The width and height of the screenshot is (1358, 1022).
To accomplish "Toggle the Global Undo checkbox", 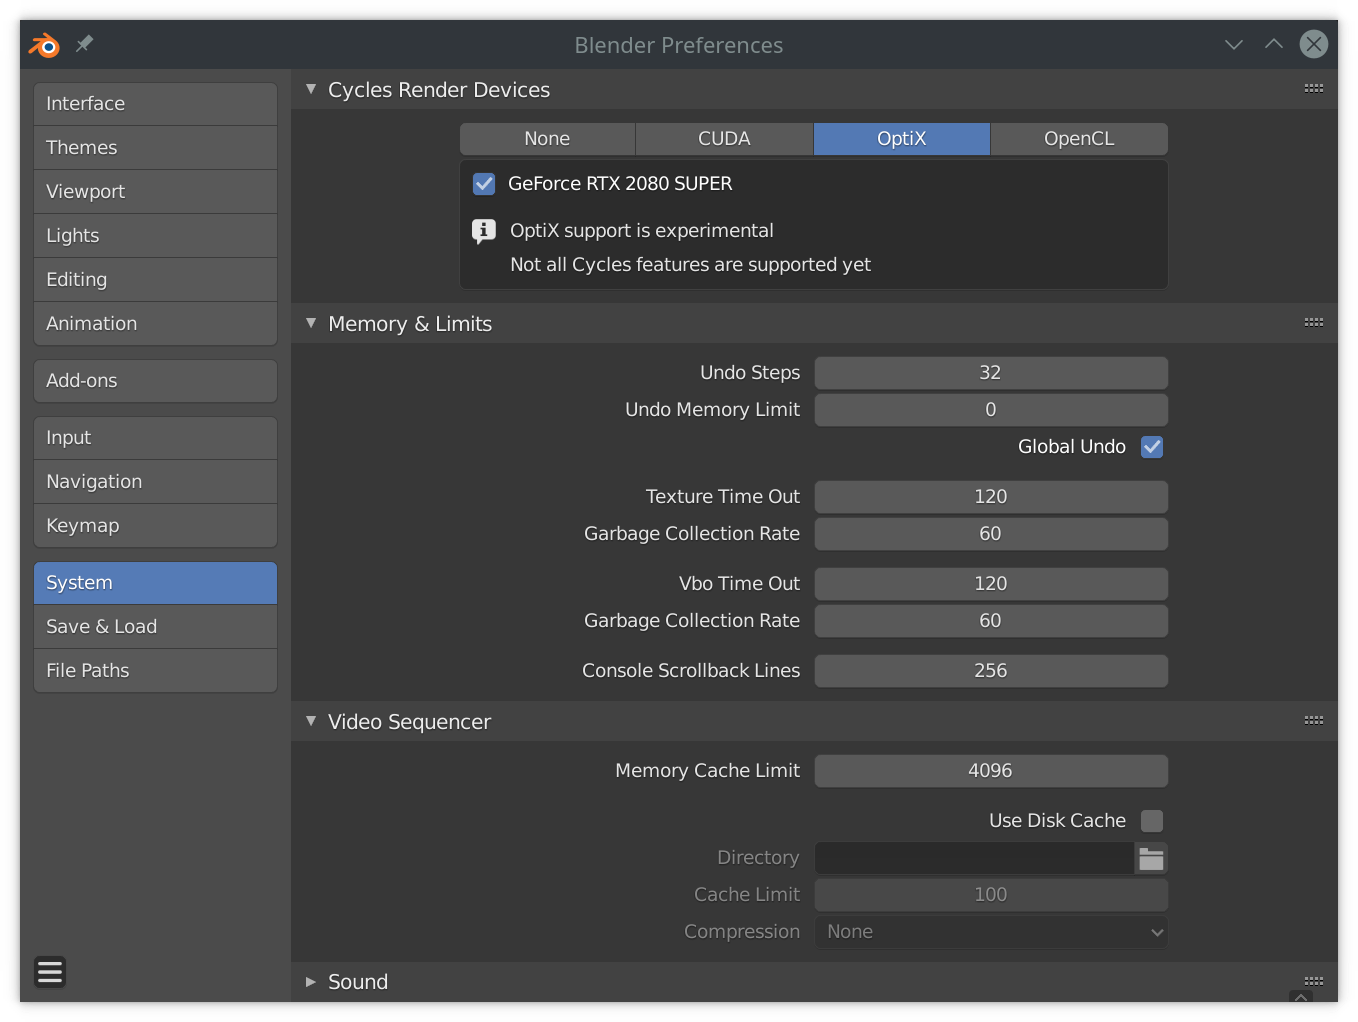I will [1152, 447].
